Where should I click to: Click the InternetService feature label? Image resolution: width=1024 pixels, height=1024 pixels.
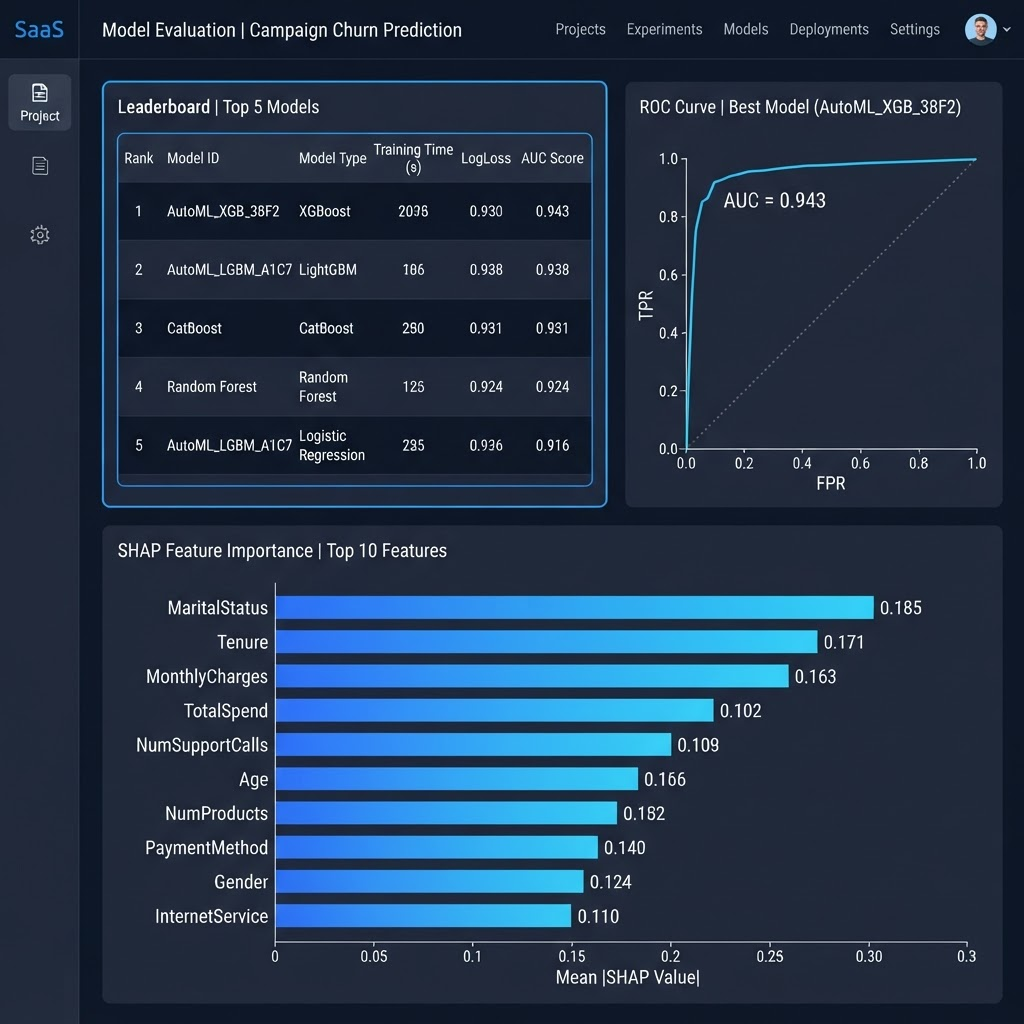(211, 916)
